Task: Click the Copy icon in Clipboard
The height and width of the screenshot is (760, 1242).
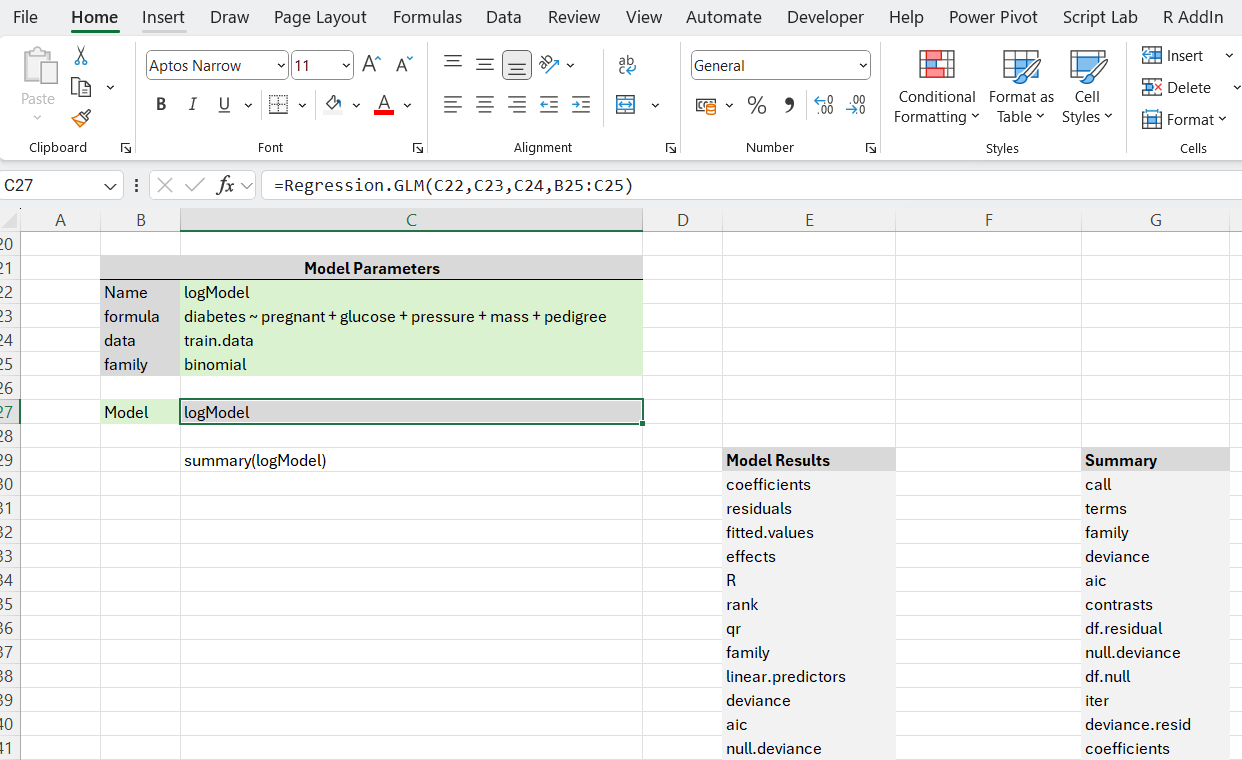Action: tap(81, 87)
